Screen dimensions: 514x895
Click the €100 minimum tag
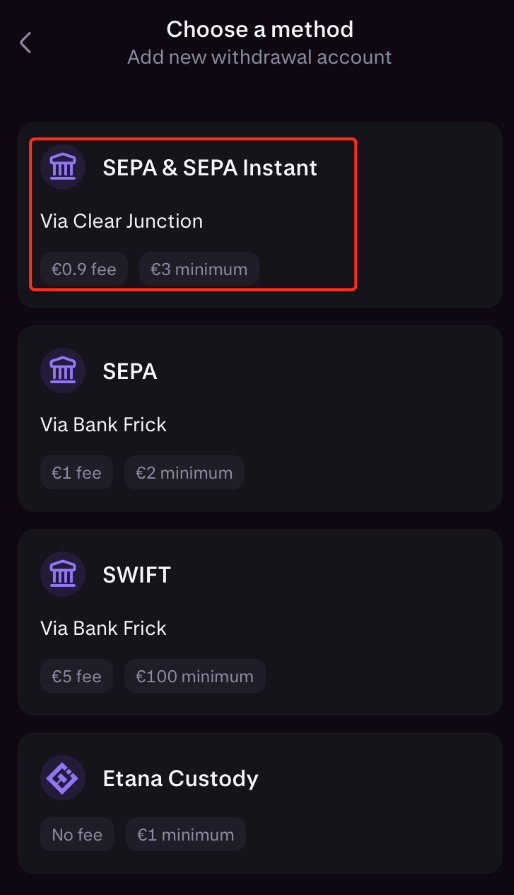[195, 676]
